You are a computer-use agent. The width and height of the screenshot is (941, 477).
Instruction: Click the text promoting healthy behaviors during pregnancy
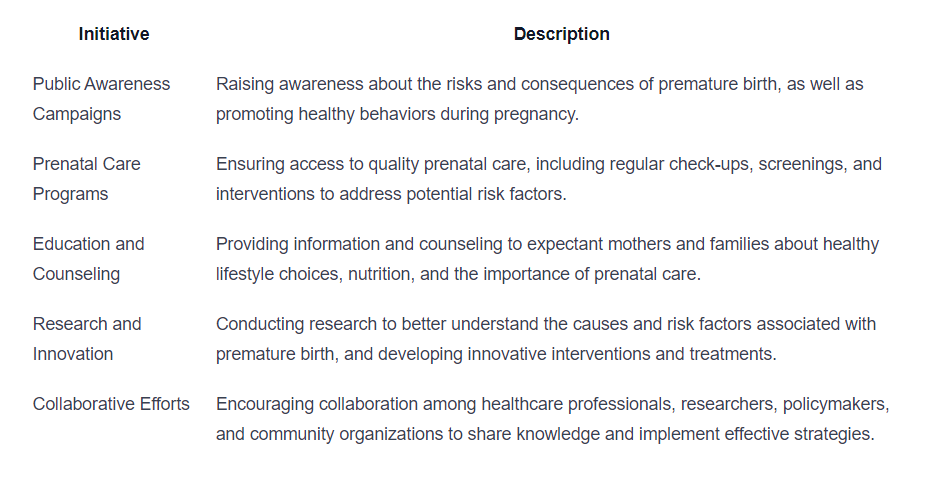click(x=397, y=114)
